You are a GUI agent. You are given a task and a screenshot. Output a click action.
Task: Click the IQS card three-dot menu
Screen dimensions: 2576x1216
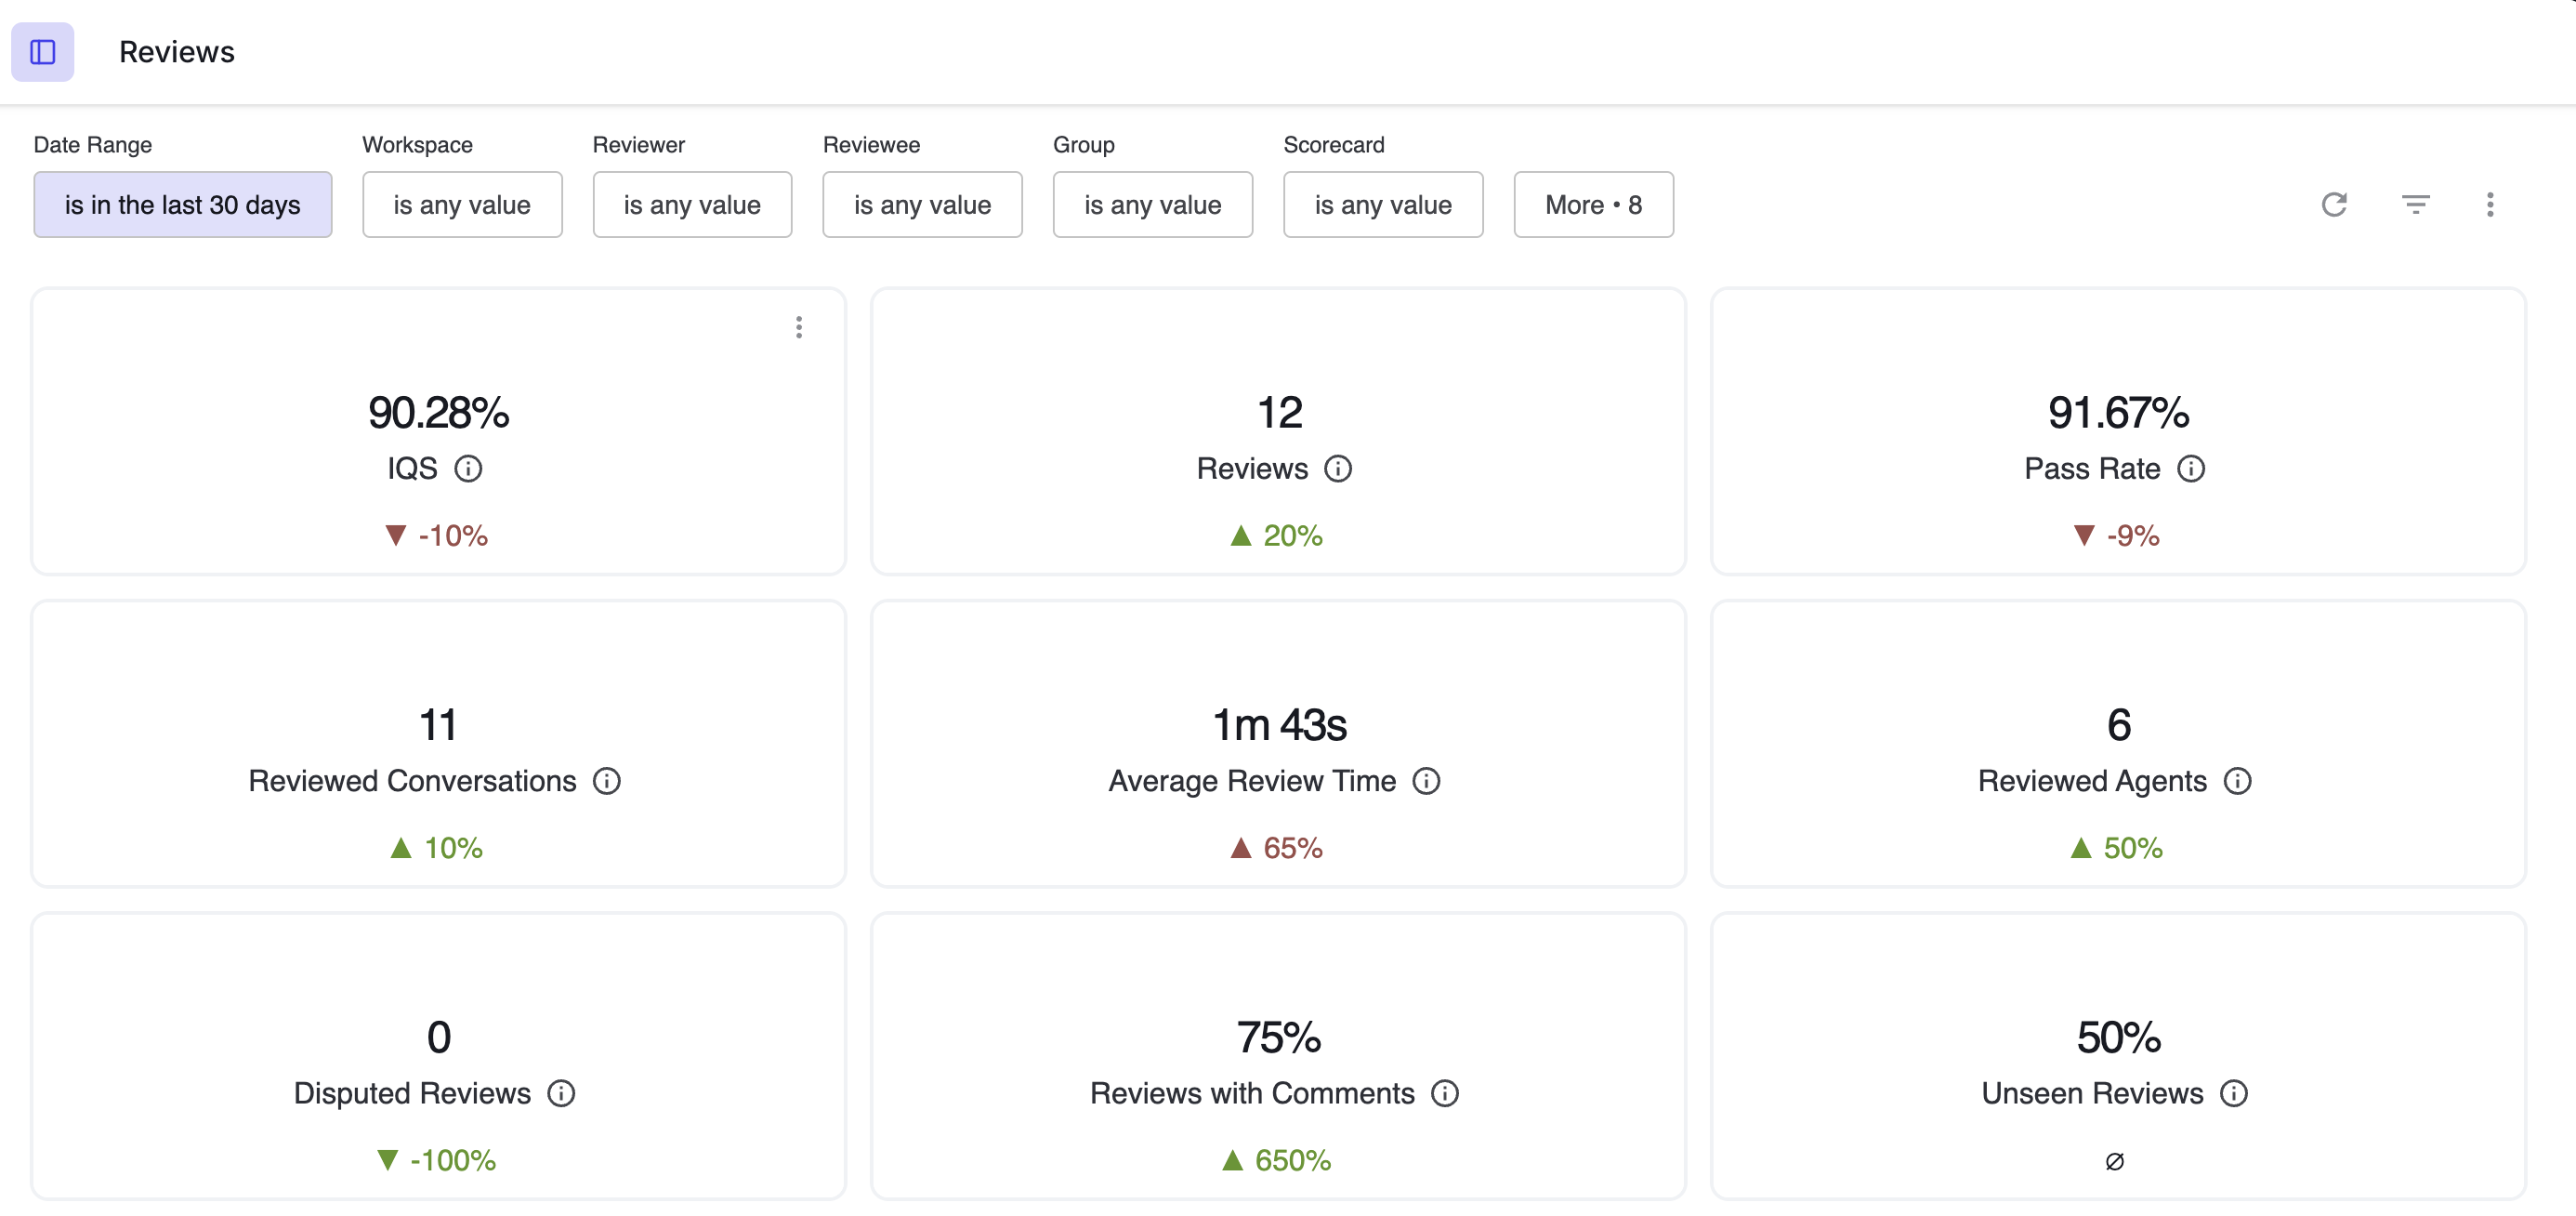pyautogui.click(x=800, y=327)
